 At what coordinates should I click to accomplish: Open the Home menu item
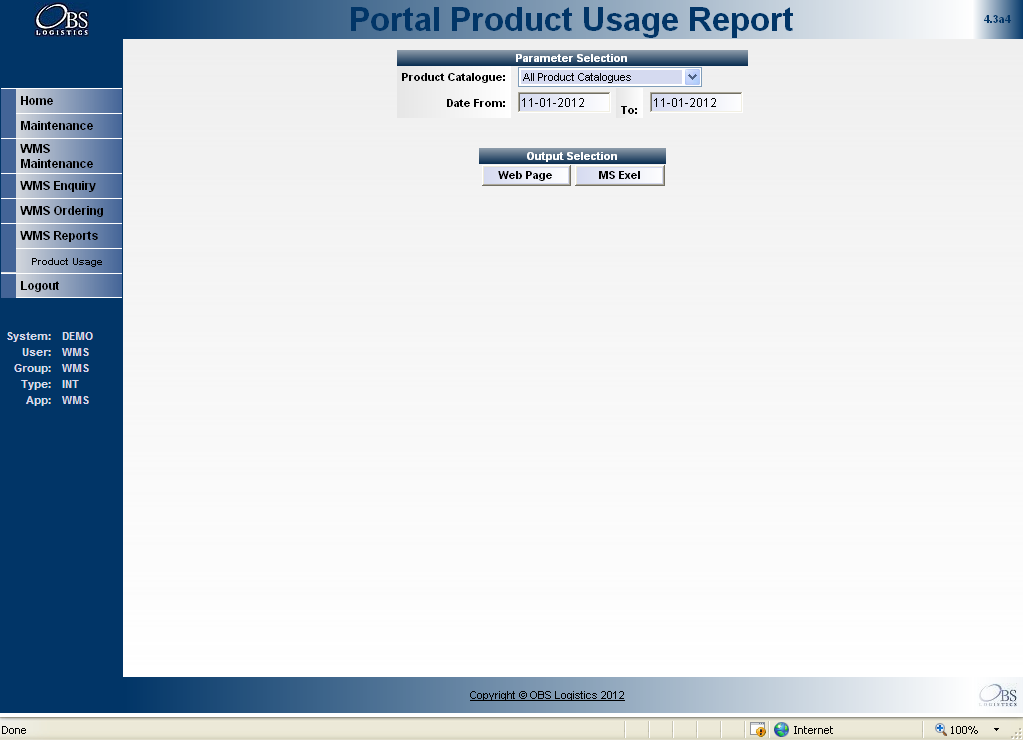[69, 100]
